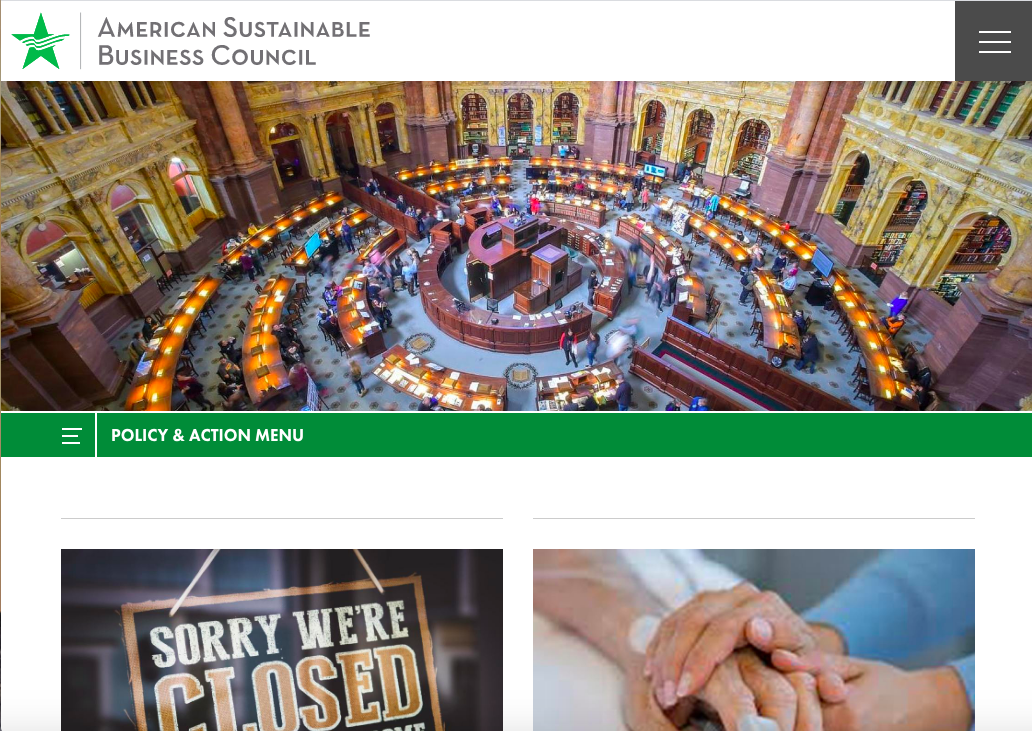Expand the Policy & Action hamburger icon
The height and width of the screenshot is (731, 1032).
71,435
